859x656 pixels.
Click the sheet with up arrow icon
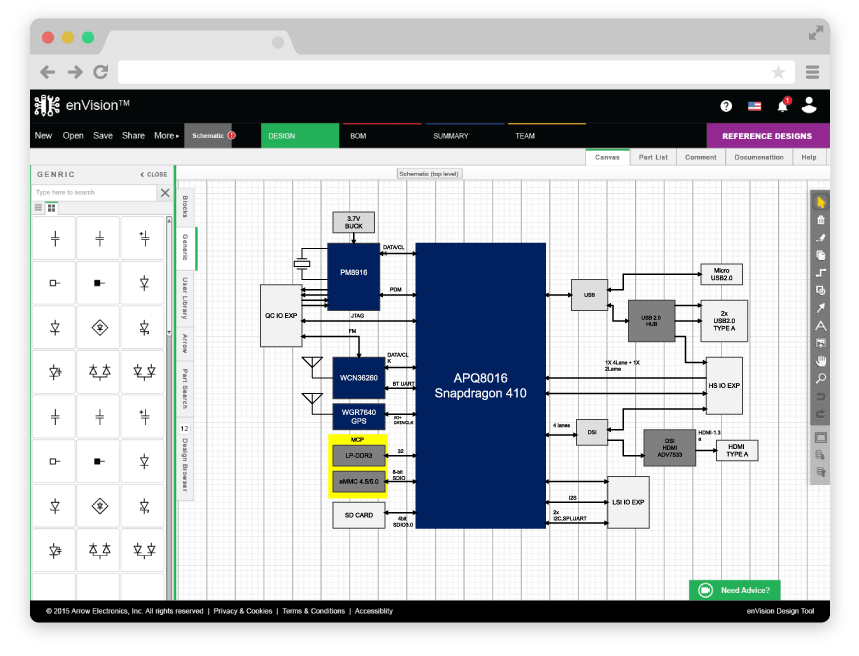[x=820, y=472]
